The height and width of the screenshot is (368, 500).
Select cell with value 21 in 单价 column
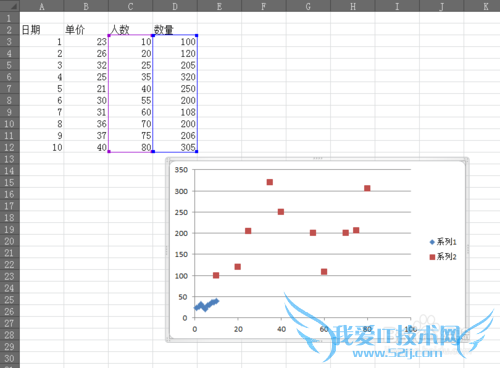[86, 89]
